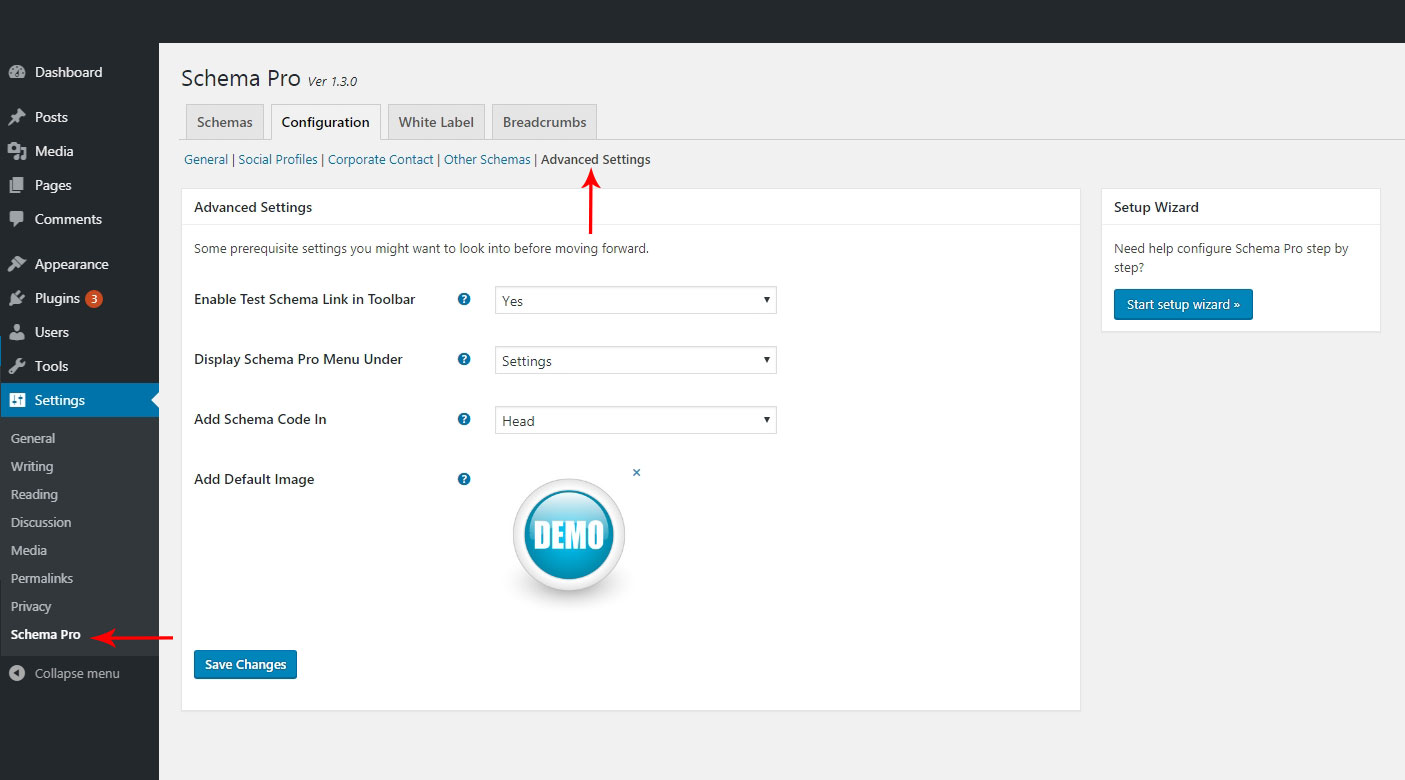The height and width of the screenshot is (780, 1405).
Task: Click the Save Changes button
Action: point(245,664)
